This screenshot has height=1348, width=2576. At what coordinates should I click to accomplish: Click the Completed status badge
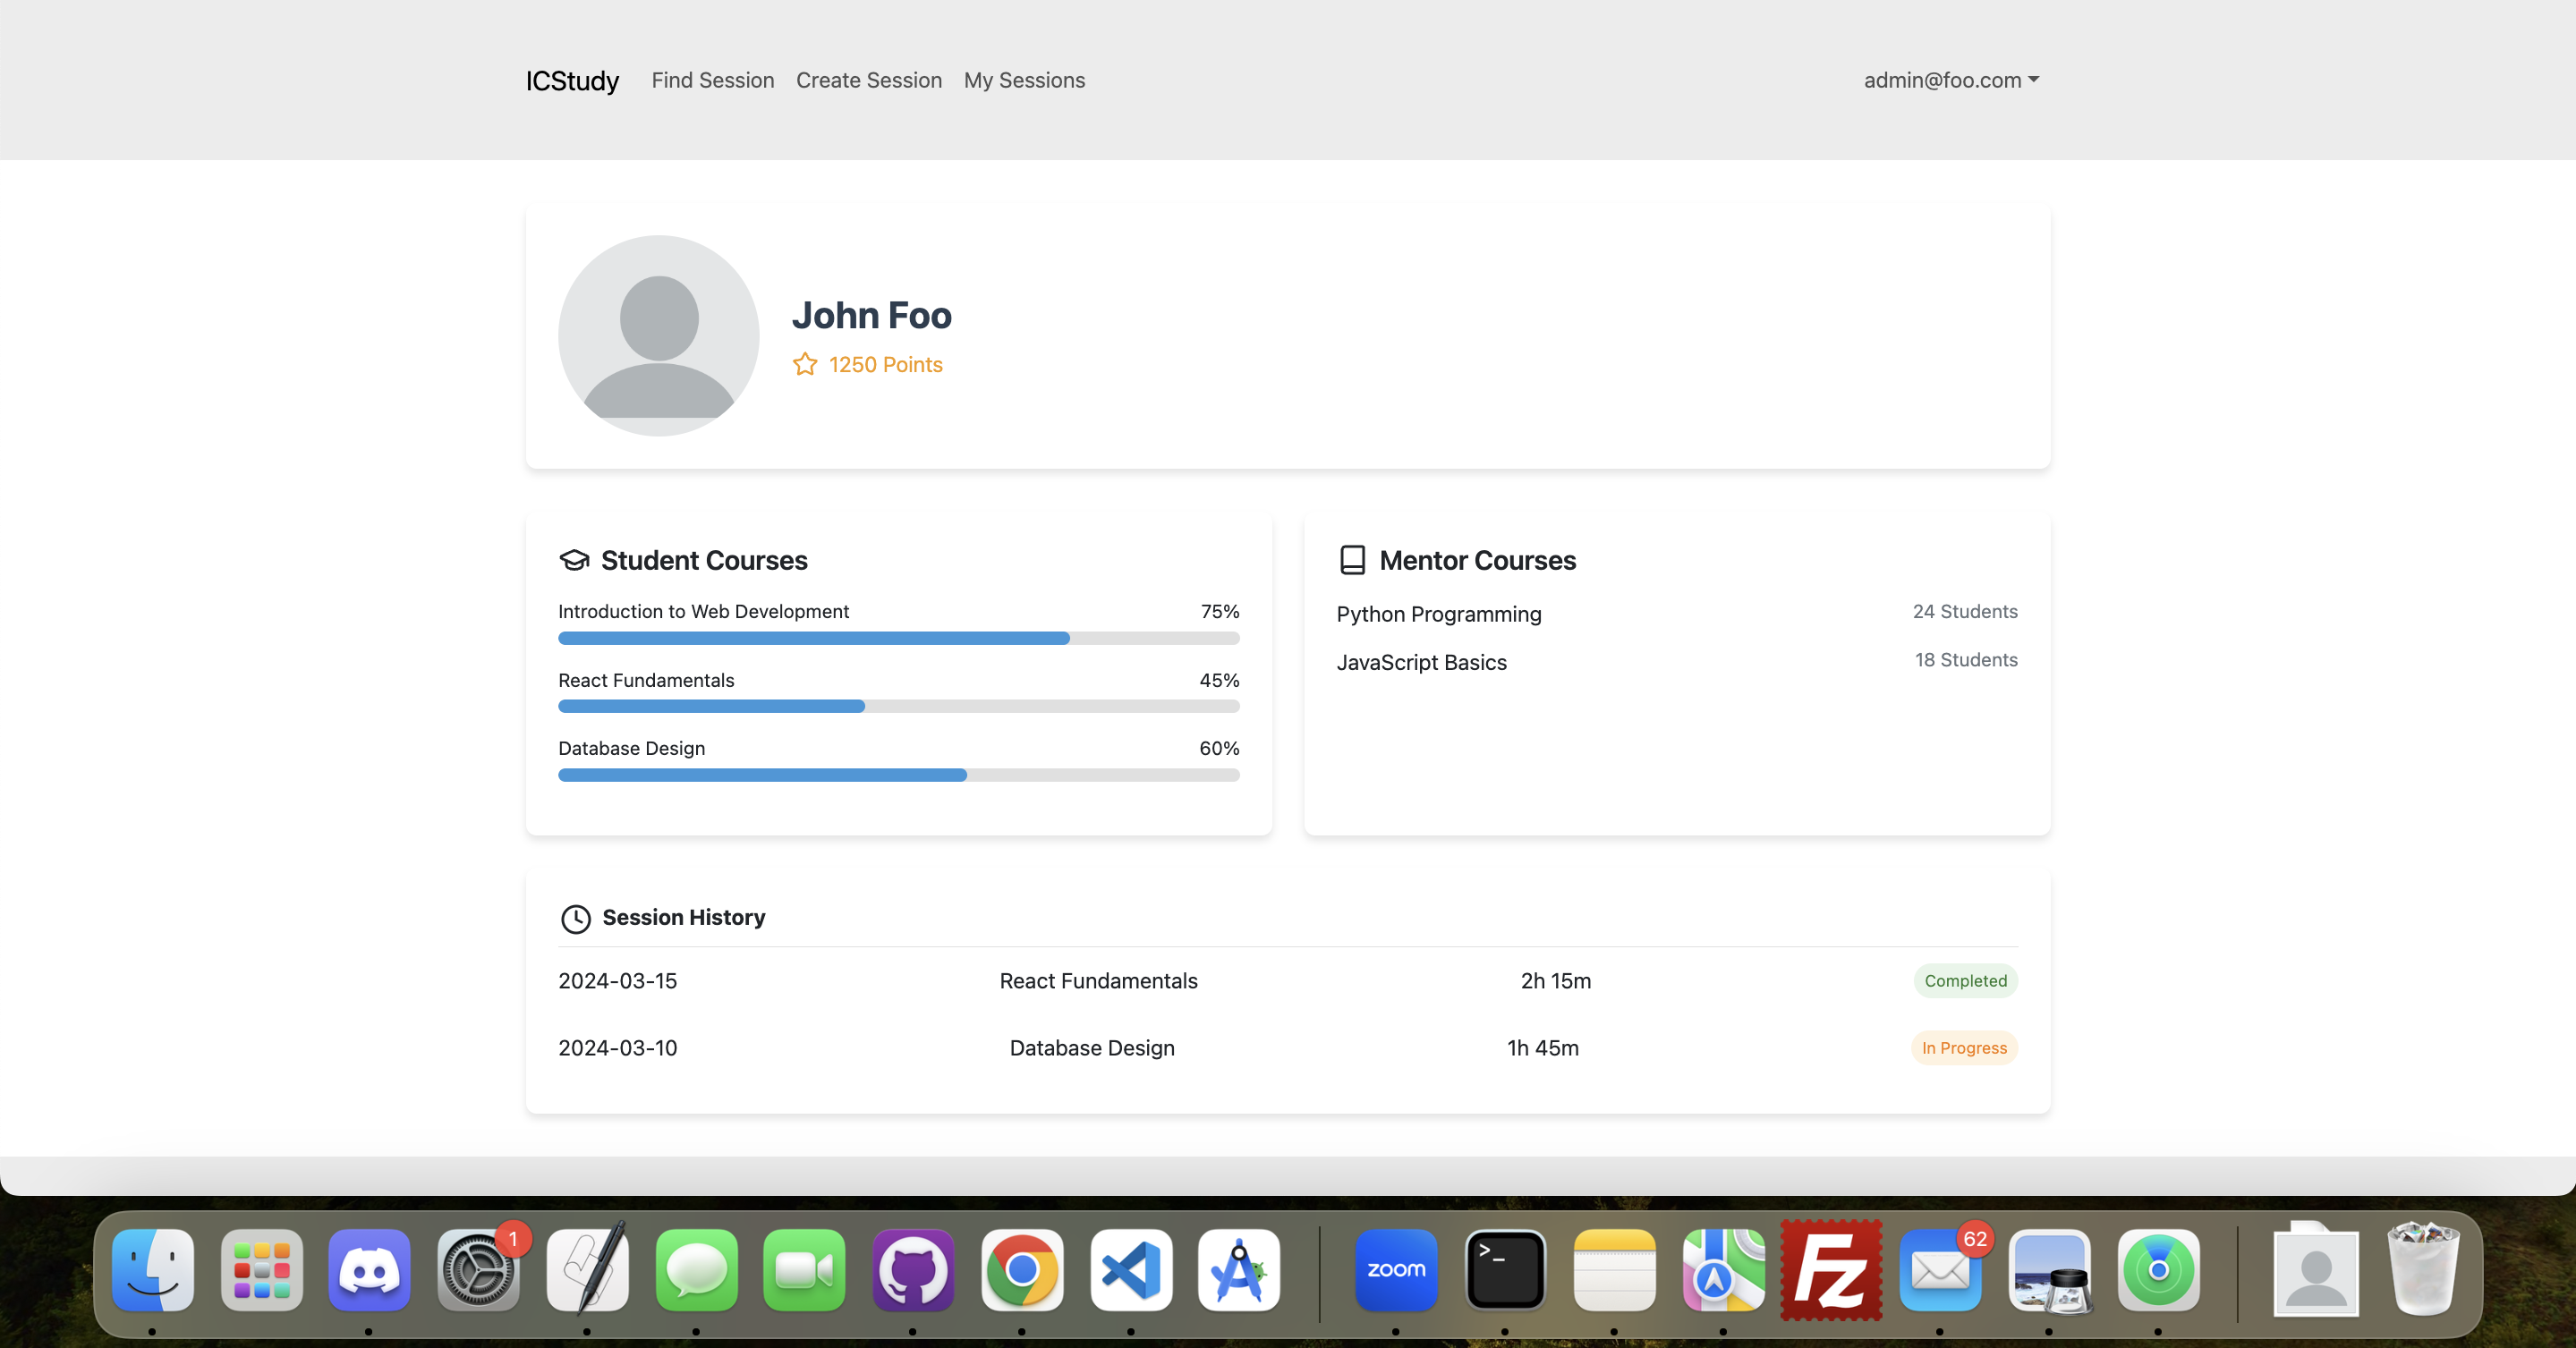pyautogui.click(x=1965, y=981)
